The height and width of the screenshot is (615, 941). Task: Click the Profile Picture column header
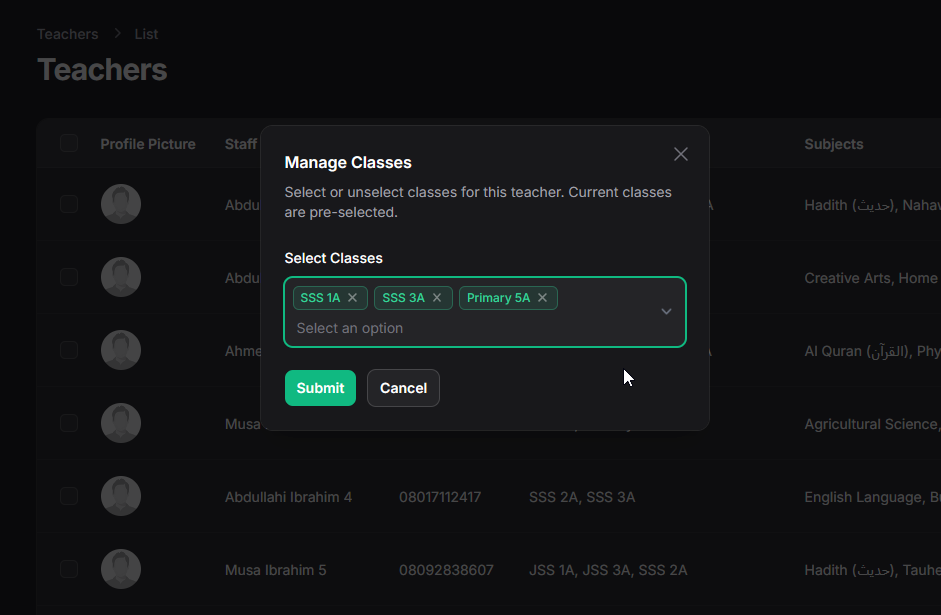click(x=148, y=144)
